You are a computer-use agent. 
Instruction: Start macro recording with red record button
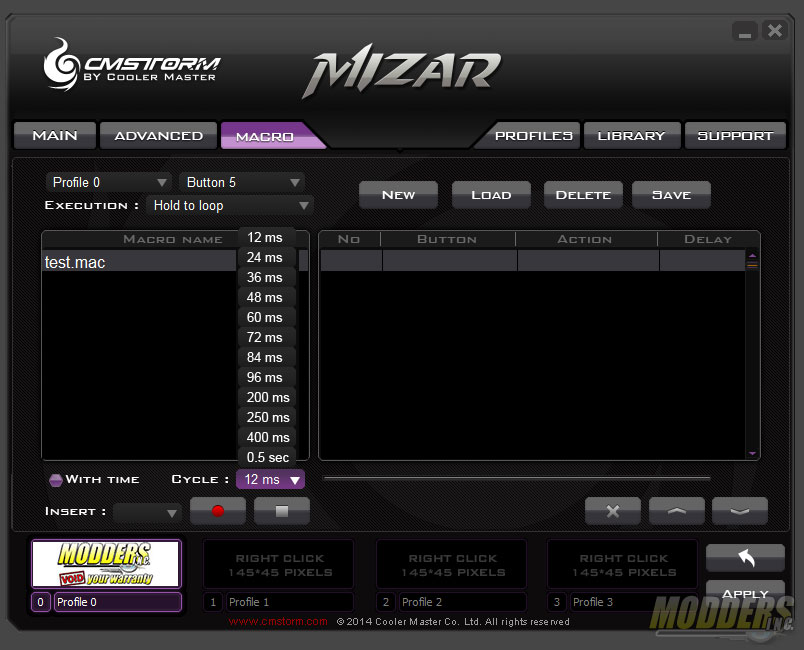point(218,511)
